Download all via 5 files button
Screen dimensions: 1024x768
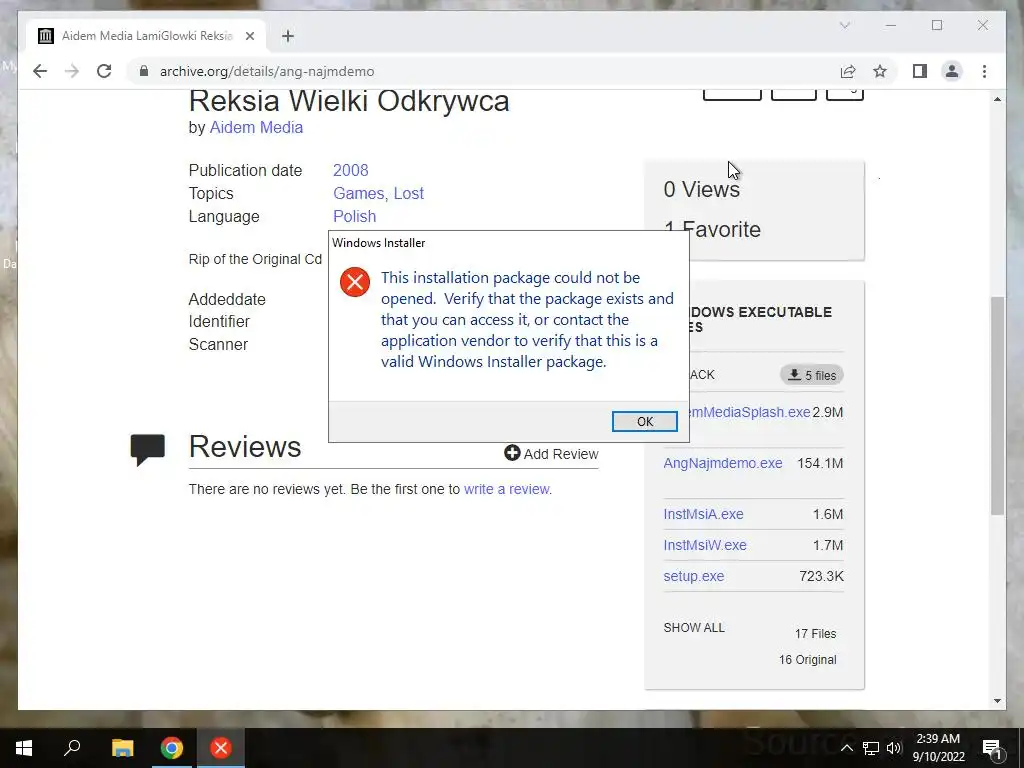click(812, 375)
